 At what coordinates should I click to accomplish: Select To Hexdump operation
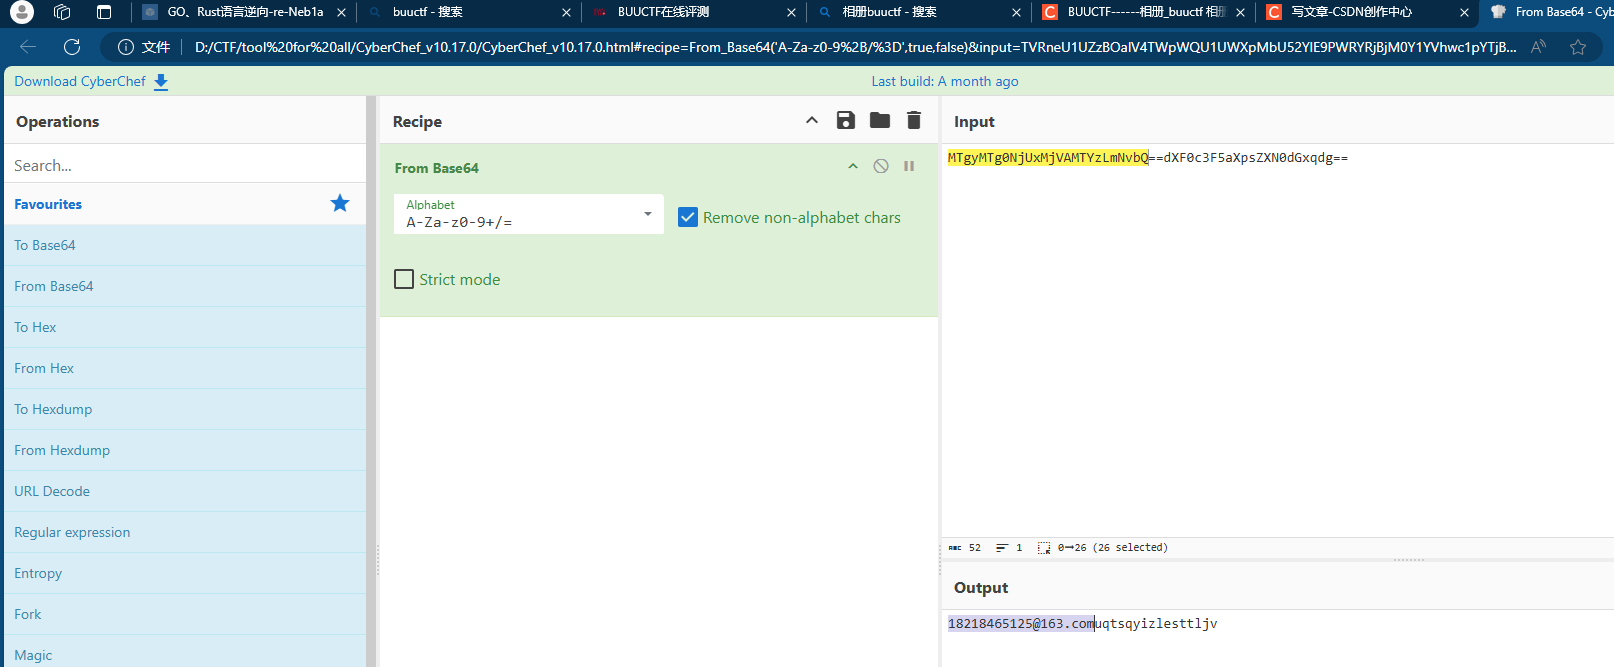(185, 409)
